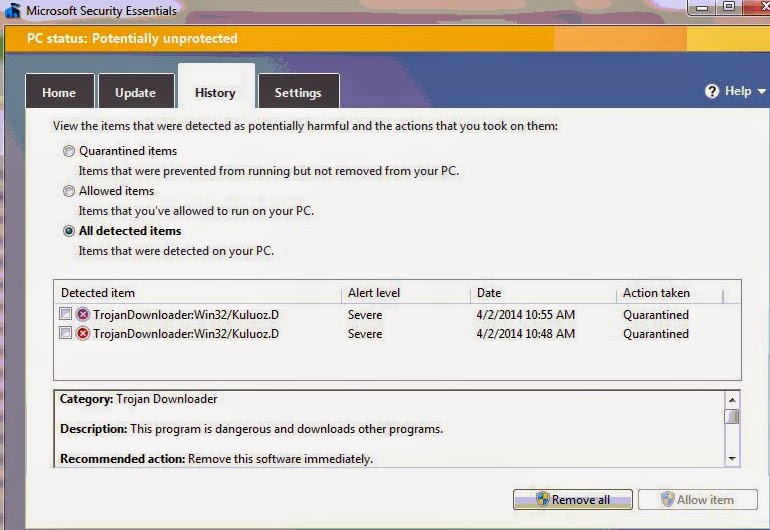Click the PC status: Potentially unprotected banner text
This screenshot has width=770, height=530.
pos(132,38)
